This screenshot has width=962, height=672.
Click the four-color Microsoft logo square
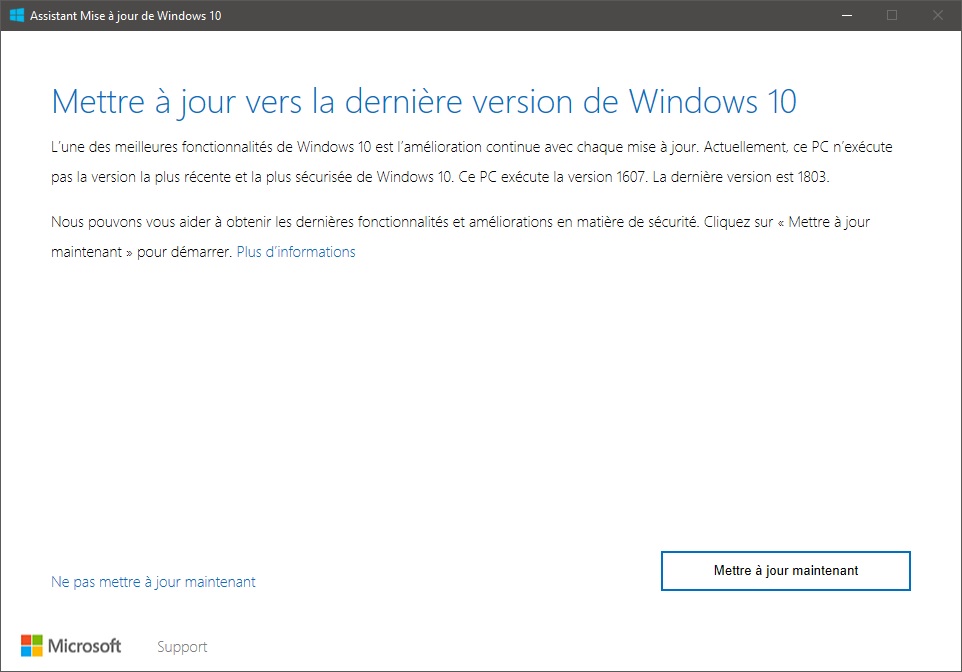pyautogui.click(x=32, y=646)
